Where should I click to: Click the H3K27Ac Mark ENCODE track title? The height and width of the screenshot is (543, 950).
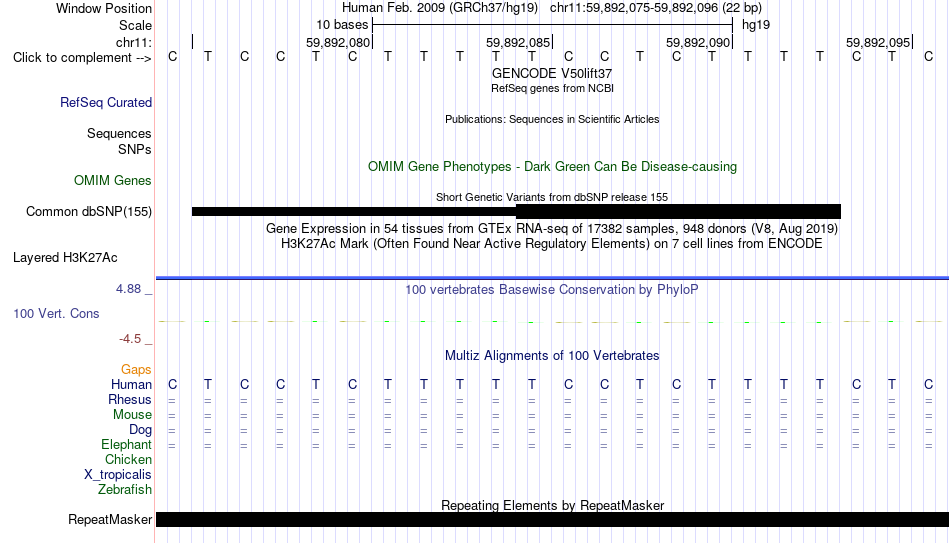[552, 244]
